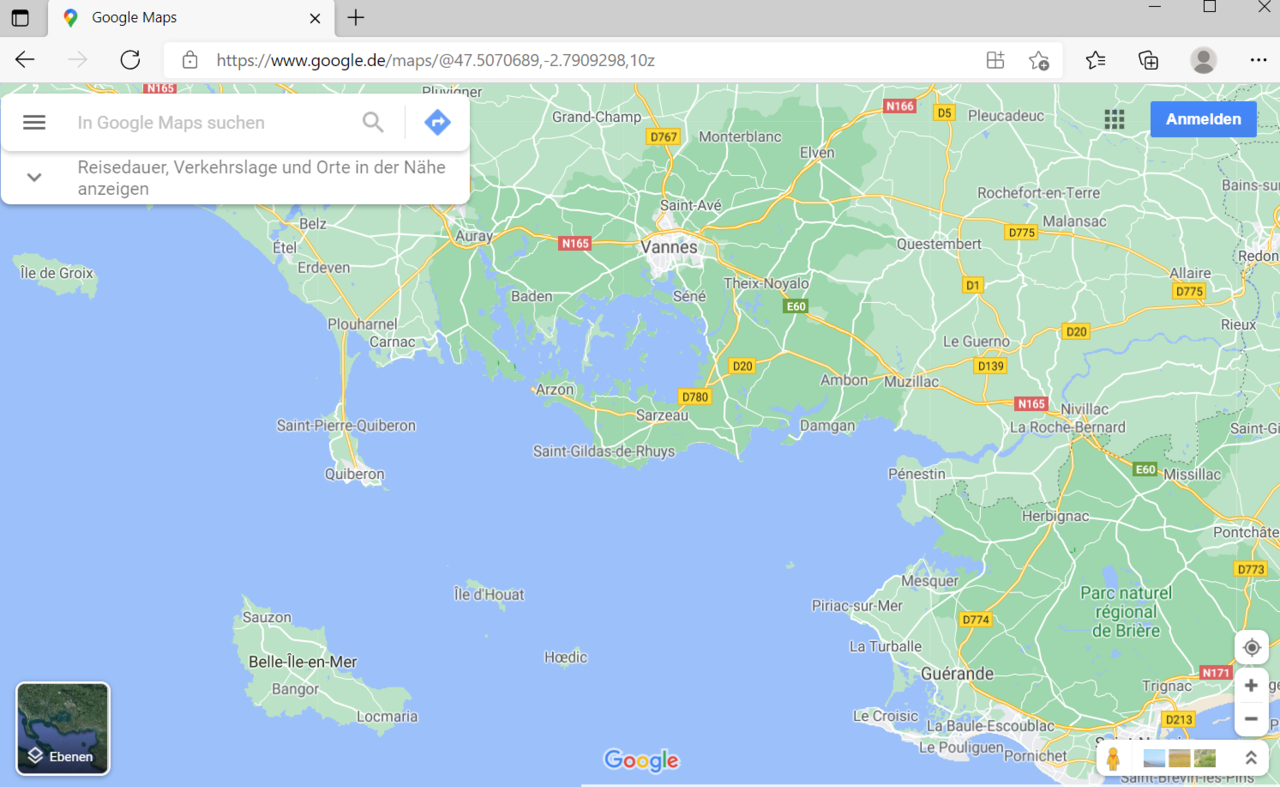This screenshot has height=787, width=1280.
Task: Click the Île de Groix label
Action: click(x=57, y=273)
